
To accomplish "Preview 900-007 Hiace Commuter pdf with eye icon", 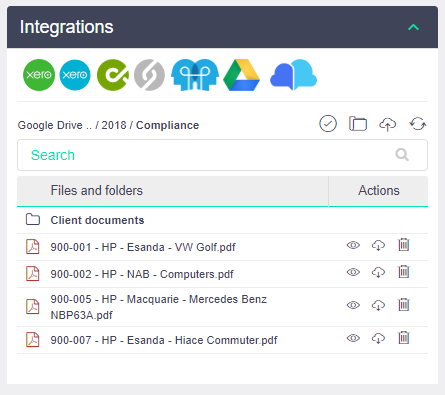I will [x=353, y=338].
